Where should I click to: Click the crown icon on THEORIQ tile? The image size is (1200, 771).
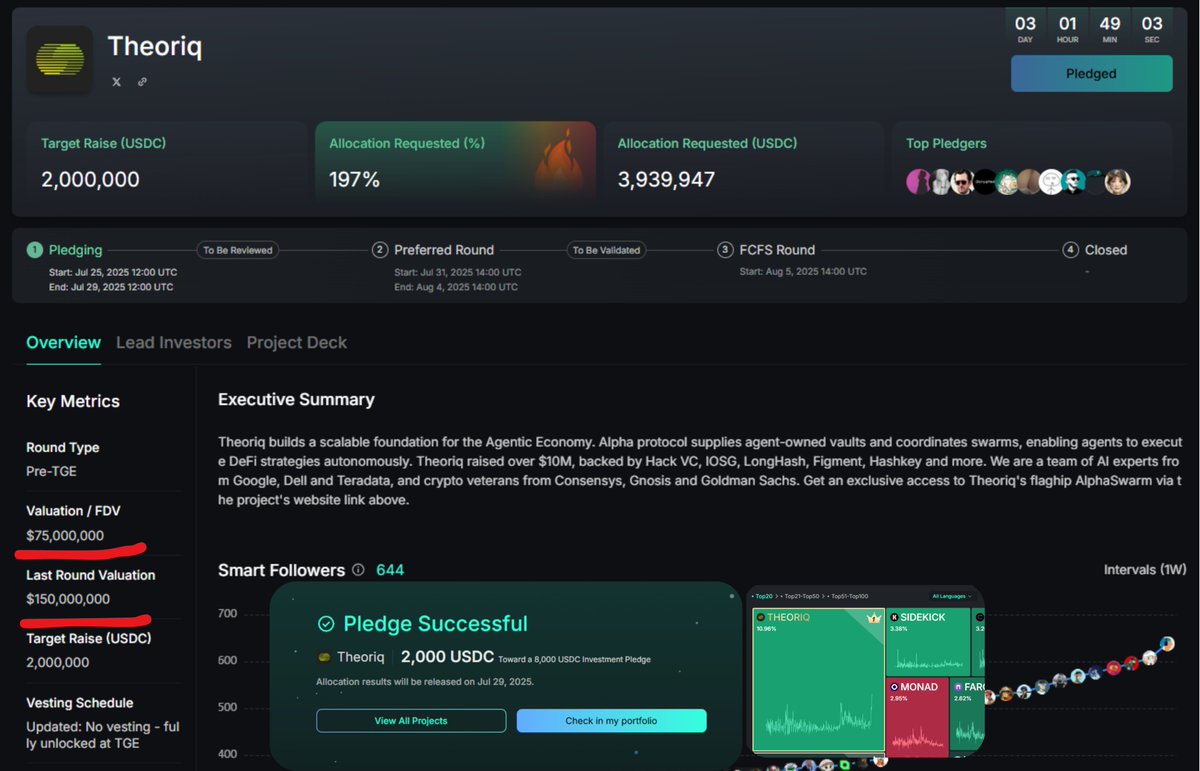pyautogui.click(x=873, y=618)
